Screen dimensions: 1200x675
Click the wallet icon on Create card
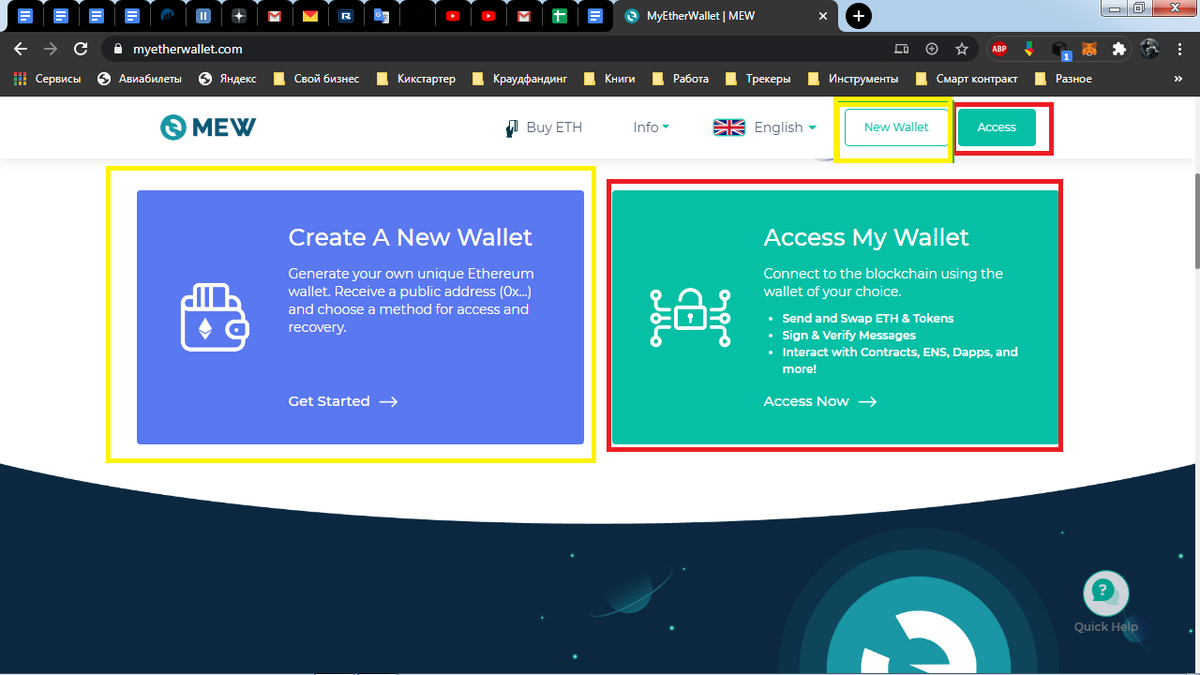214,317
